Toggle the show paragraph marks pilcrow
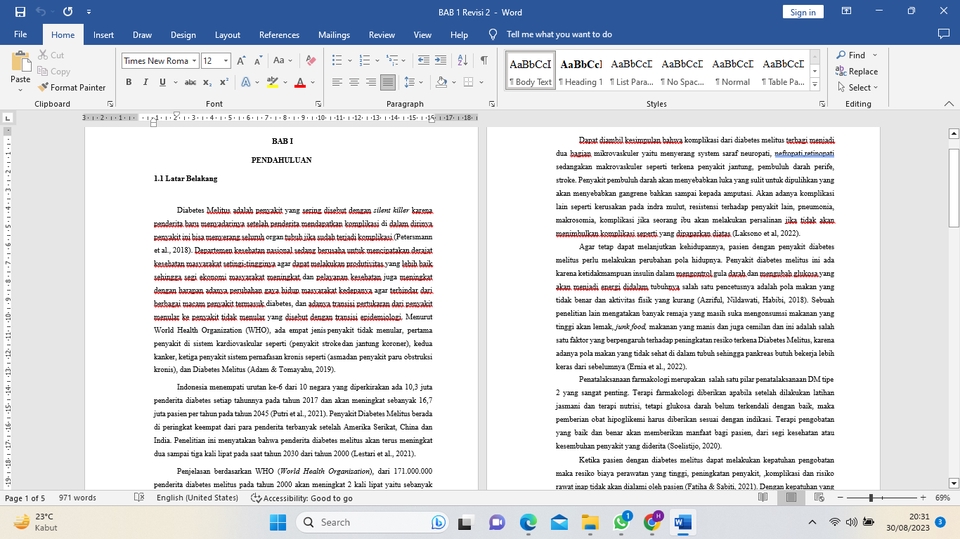This screenshot has width=960, height=539. pyautogui.click(x=484, y=60)
